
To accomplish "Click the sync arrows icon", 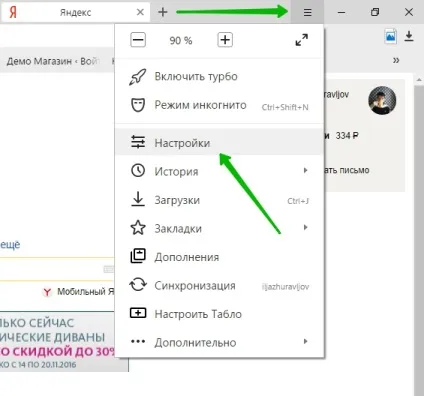I will (x=138, y=285).
